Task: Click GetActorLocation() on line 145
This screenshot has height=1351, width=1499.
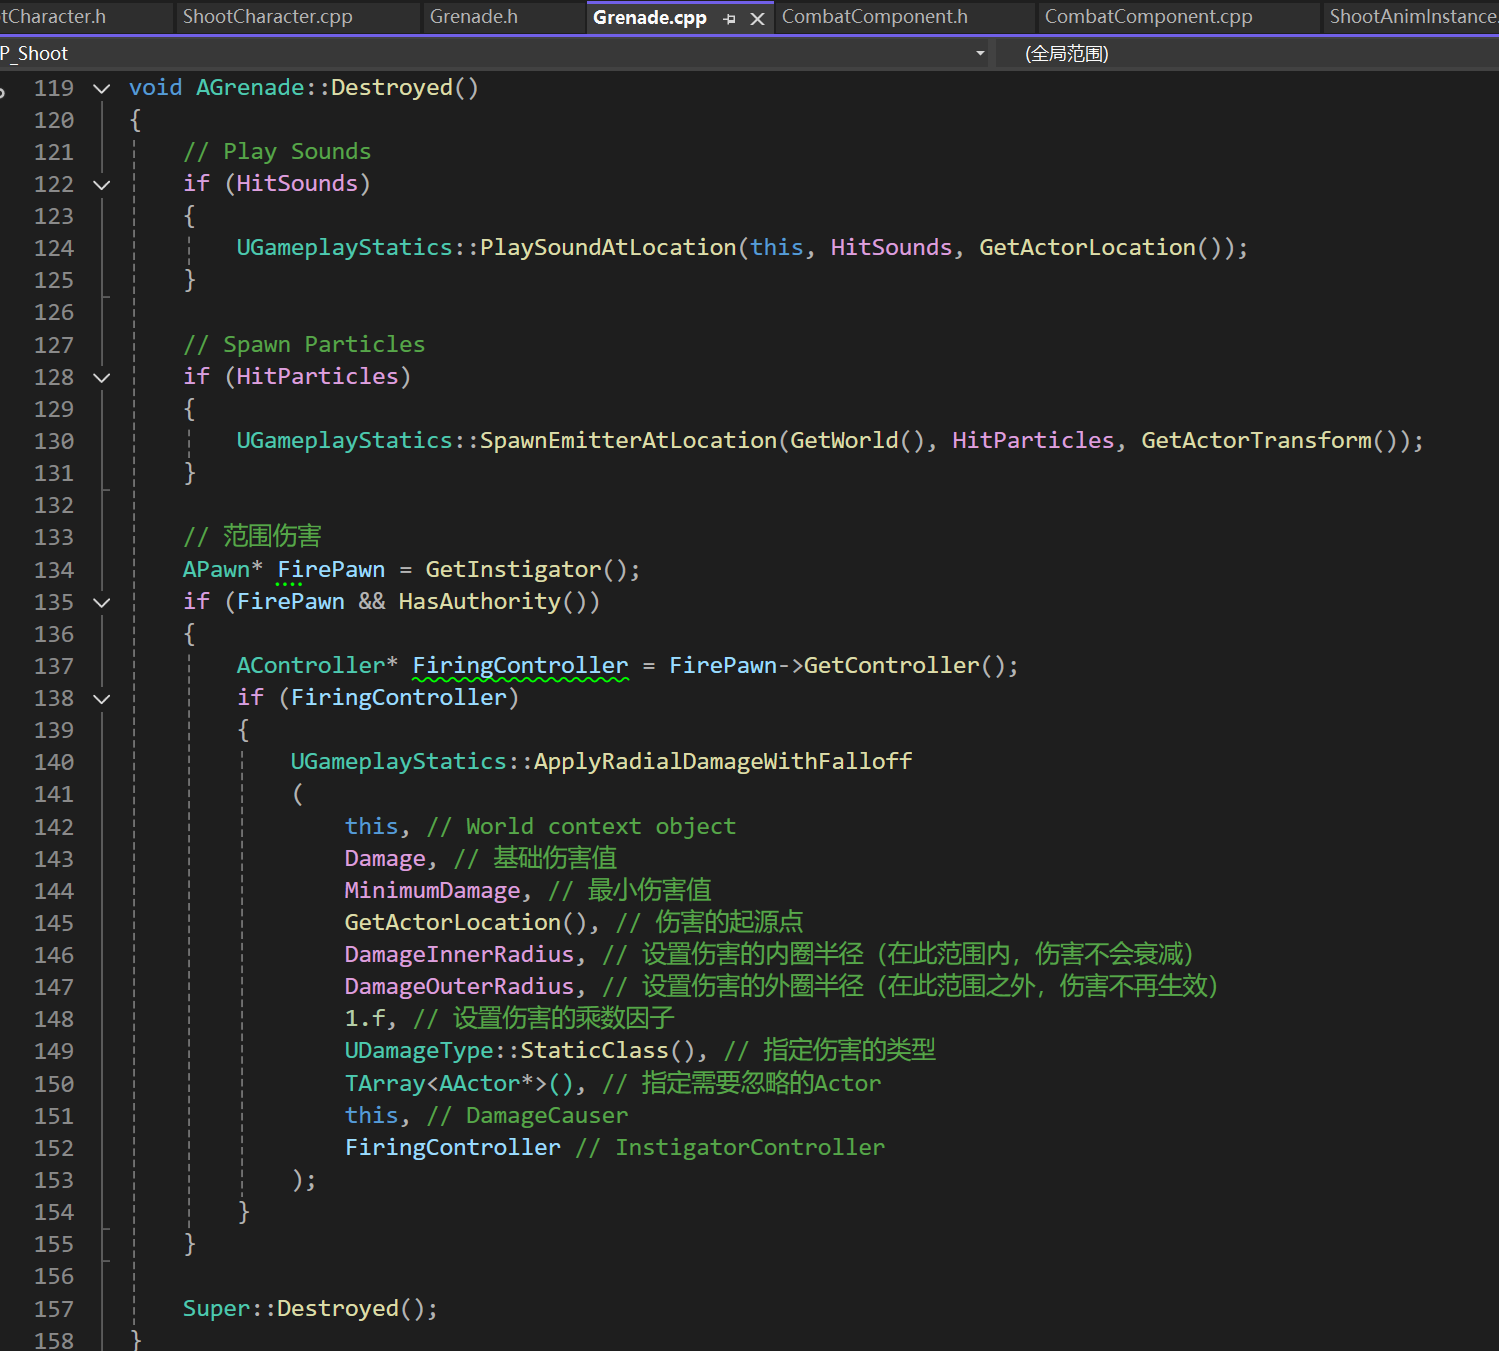Action: coord(466,922)
